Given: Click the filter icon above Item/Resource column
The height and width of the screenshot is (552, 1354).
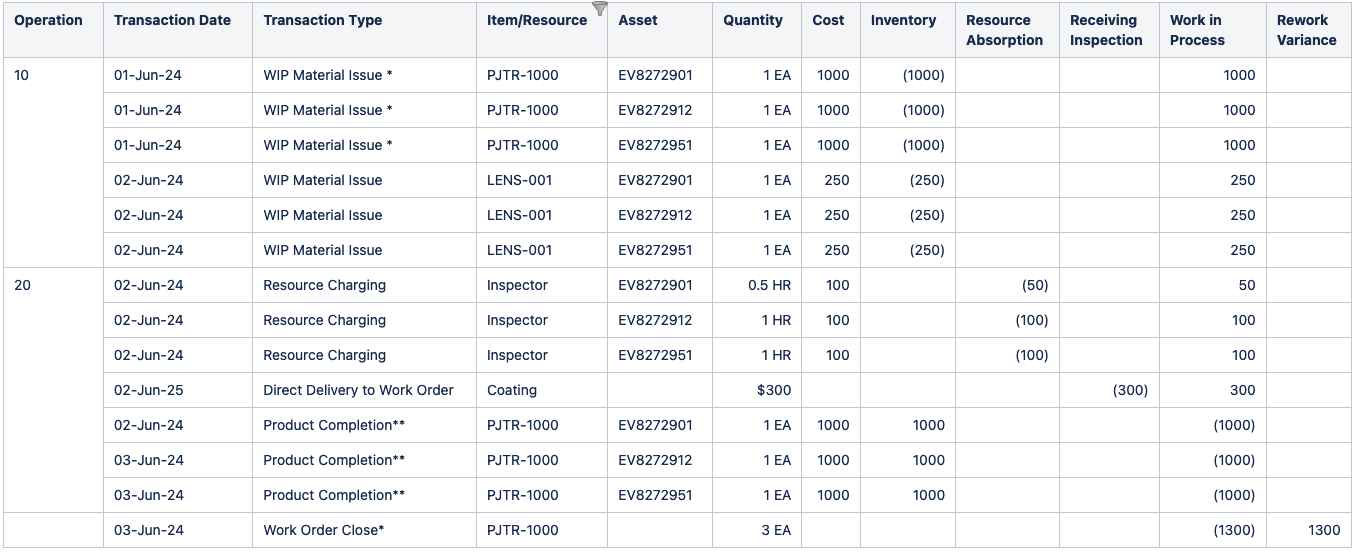Looking at the screenshot, I should 600,9.
